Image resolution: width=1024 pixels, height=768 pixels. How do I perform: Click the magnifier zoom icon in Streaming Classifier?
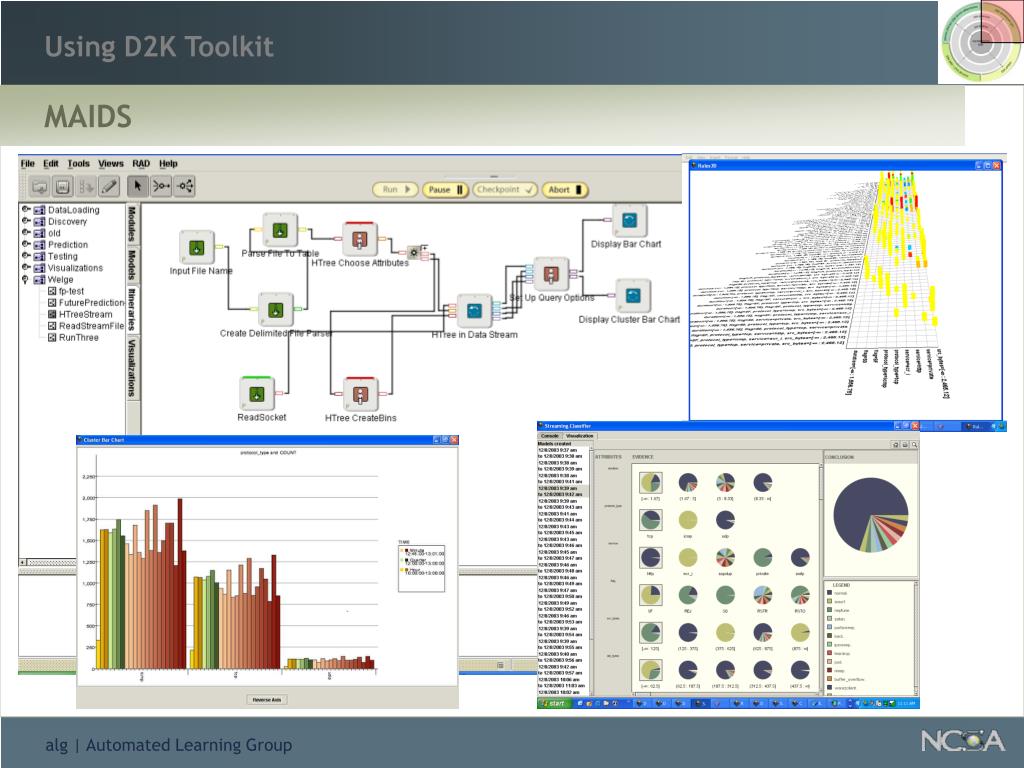click(x=914, y=445)
